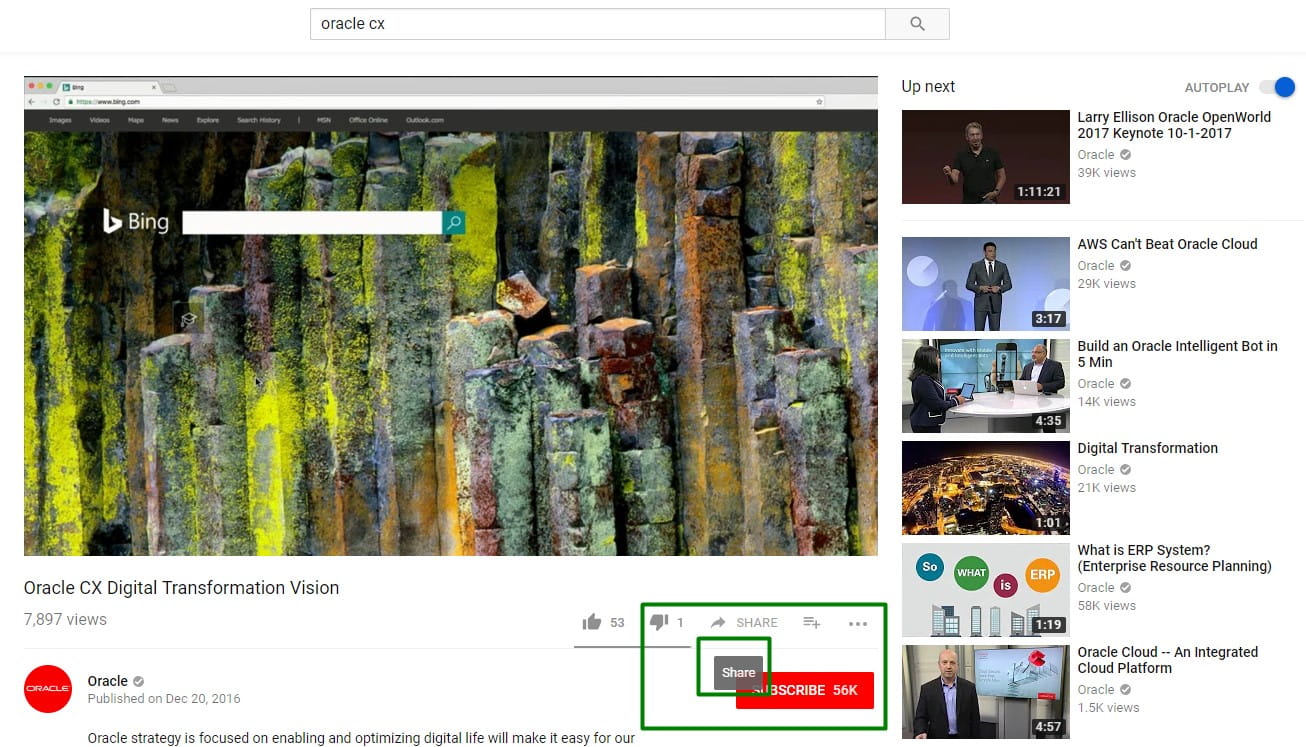Play What is ERP System thumbnail
1306x747 pixels.
tap(986, 590)
